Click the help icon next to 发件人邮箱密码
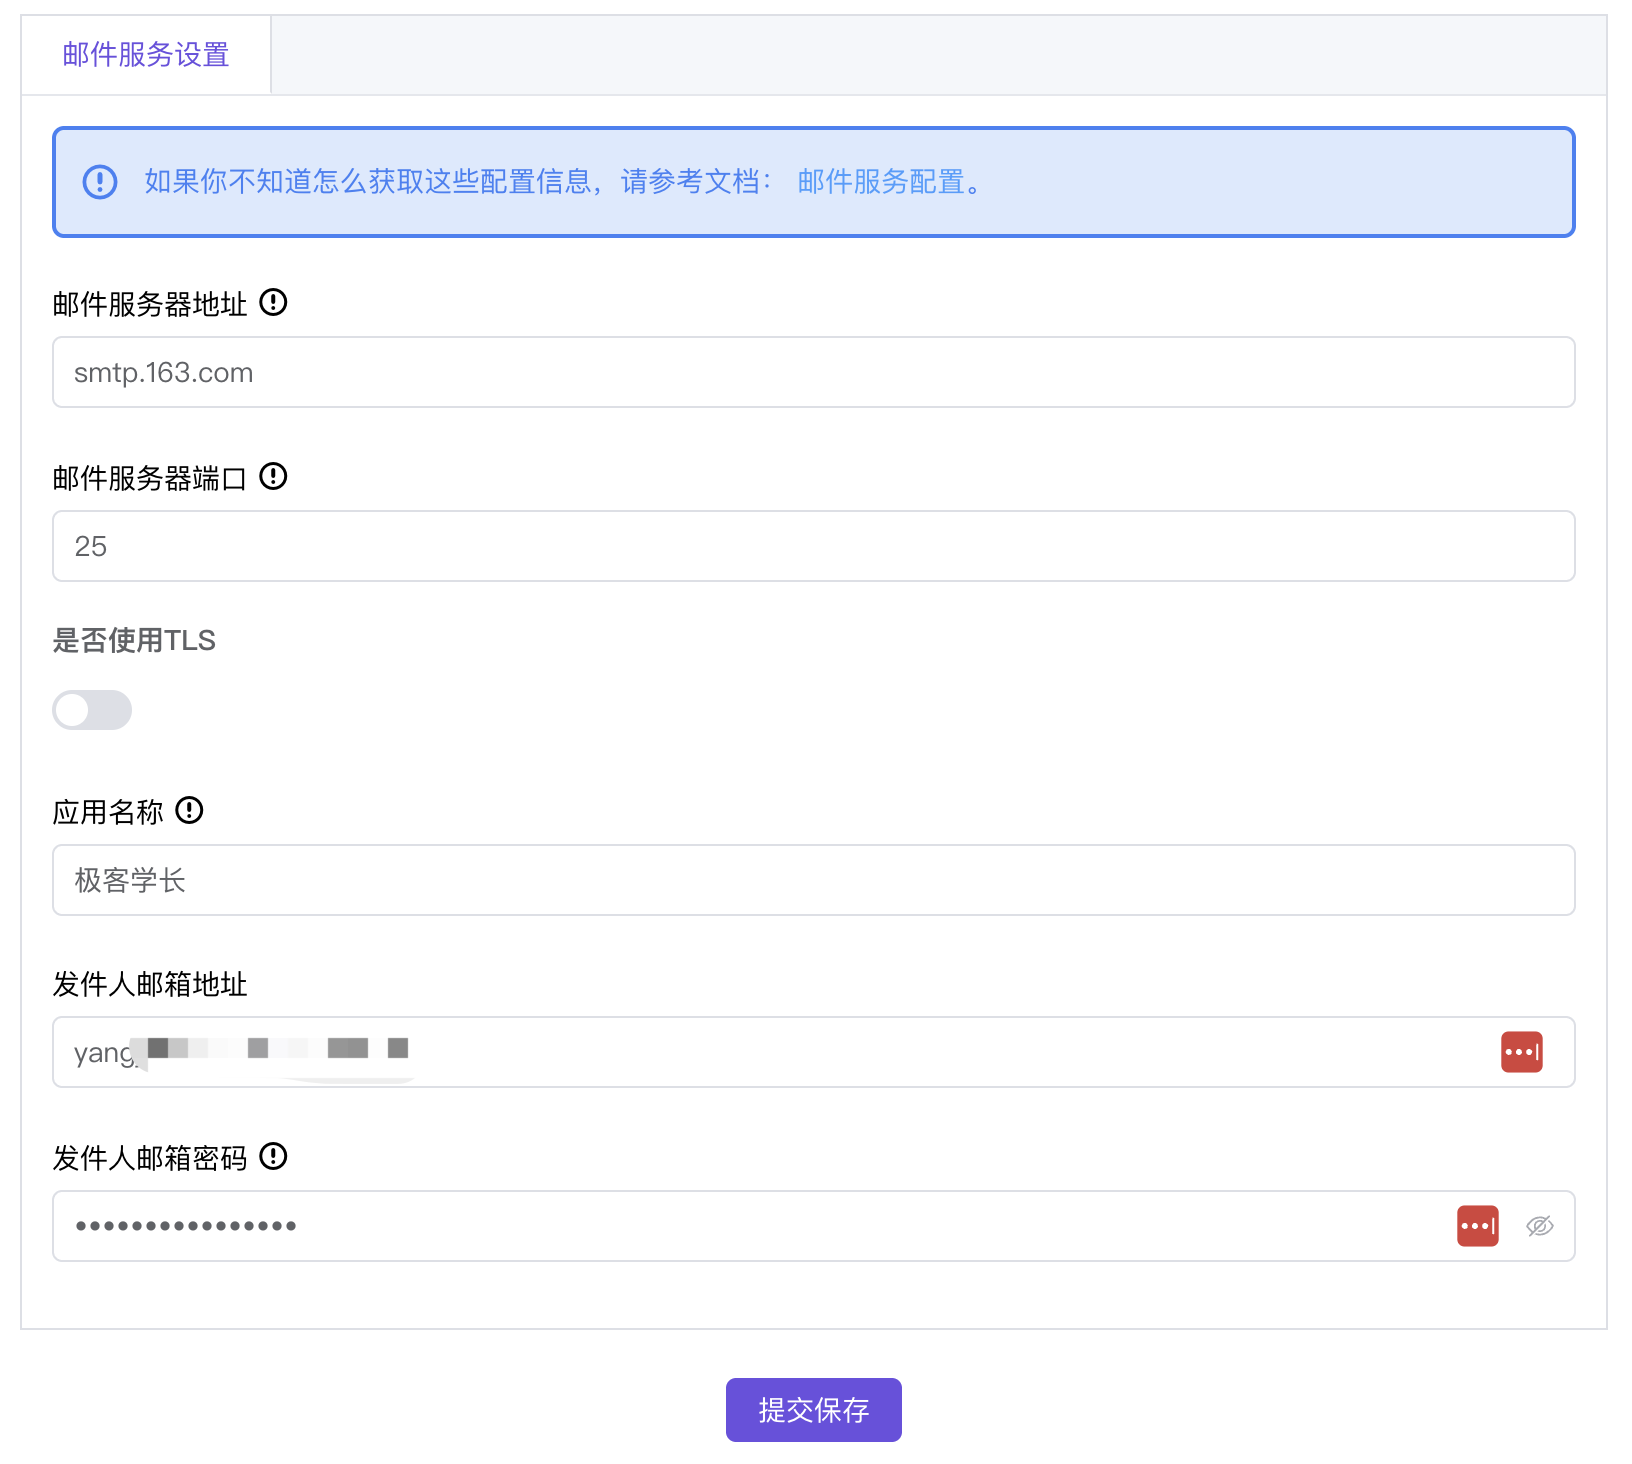This screenshot has height=1464, width=1632. (x=273, y=1156)
